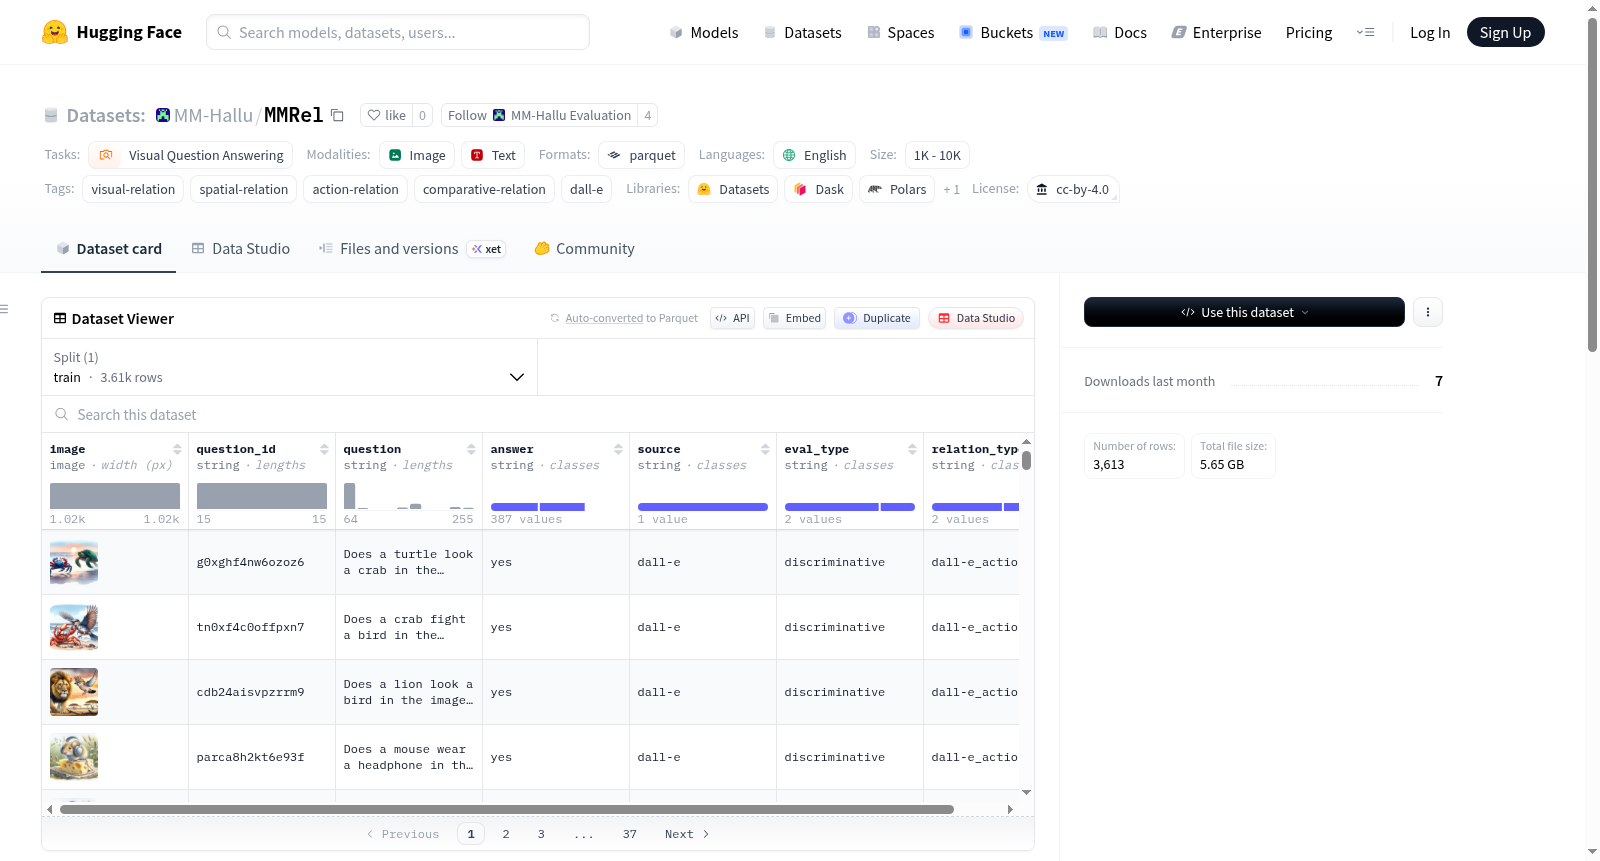Expand the Split train dropdown
The width and height of the screenshot is (1600, 861).
(x=289, y=368)
